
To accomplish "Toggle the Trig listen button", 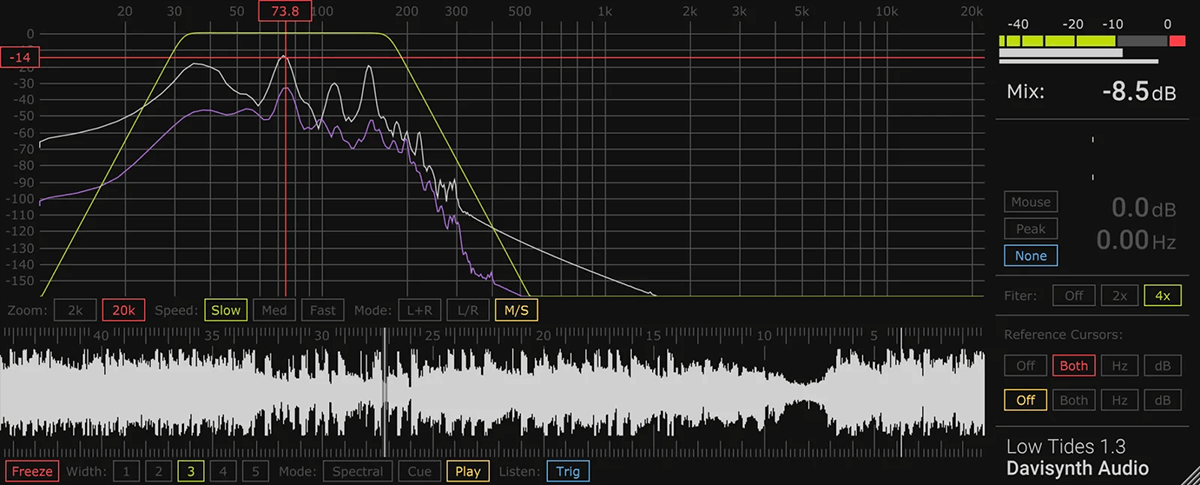I will pyautogui.click(x=568, y=471).
